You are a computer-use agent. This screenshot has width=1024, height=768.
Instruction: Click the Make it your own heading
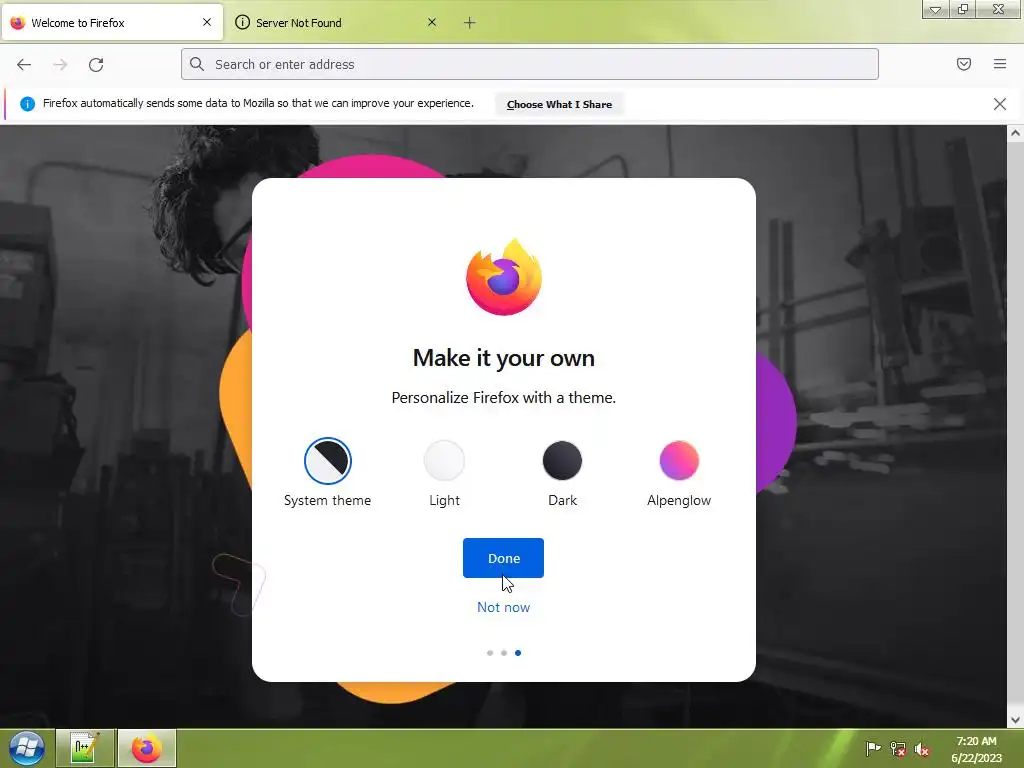504,358
